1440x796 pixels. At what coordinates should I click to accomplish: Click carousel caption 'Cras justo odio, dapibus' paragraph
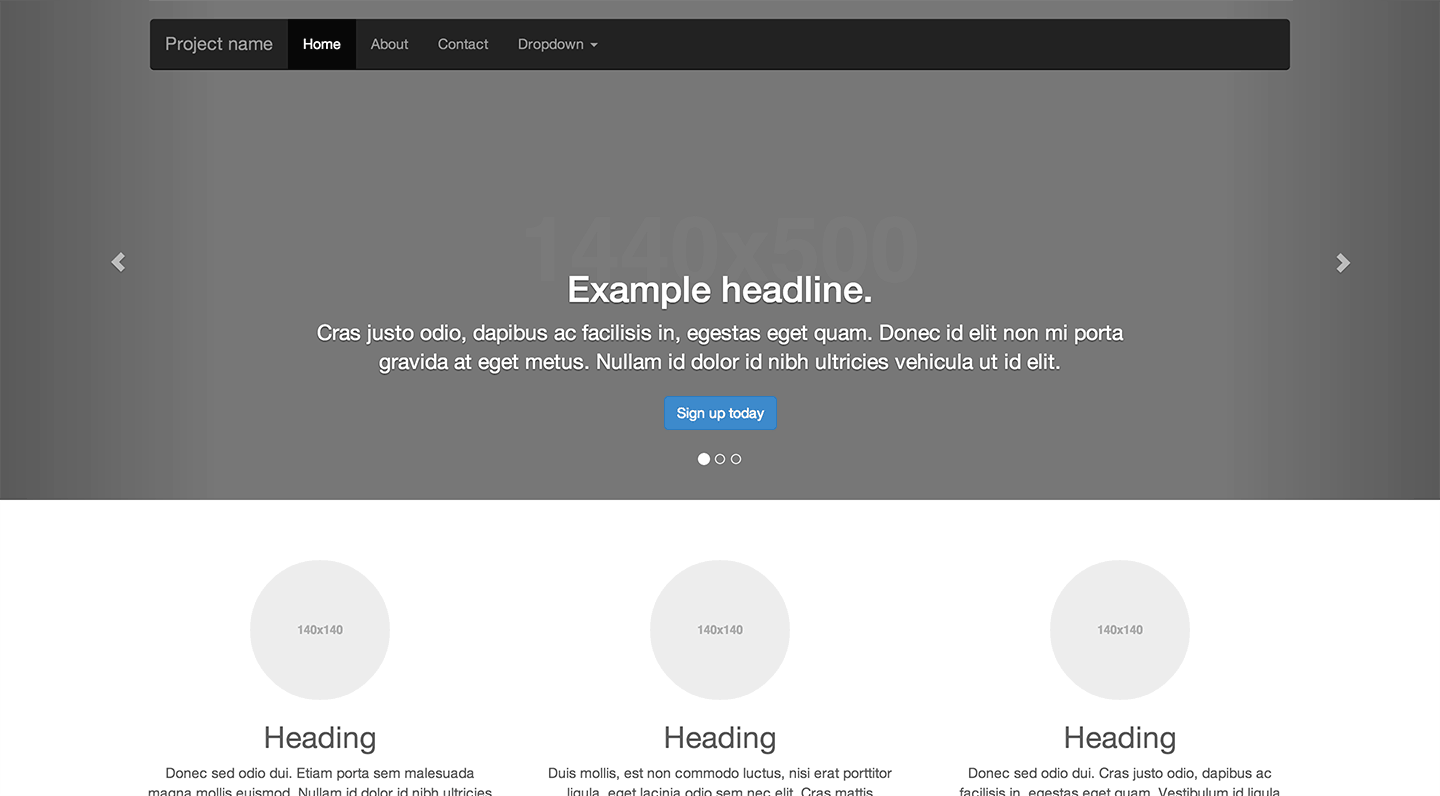pos(720,347)
